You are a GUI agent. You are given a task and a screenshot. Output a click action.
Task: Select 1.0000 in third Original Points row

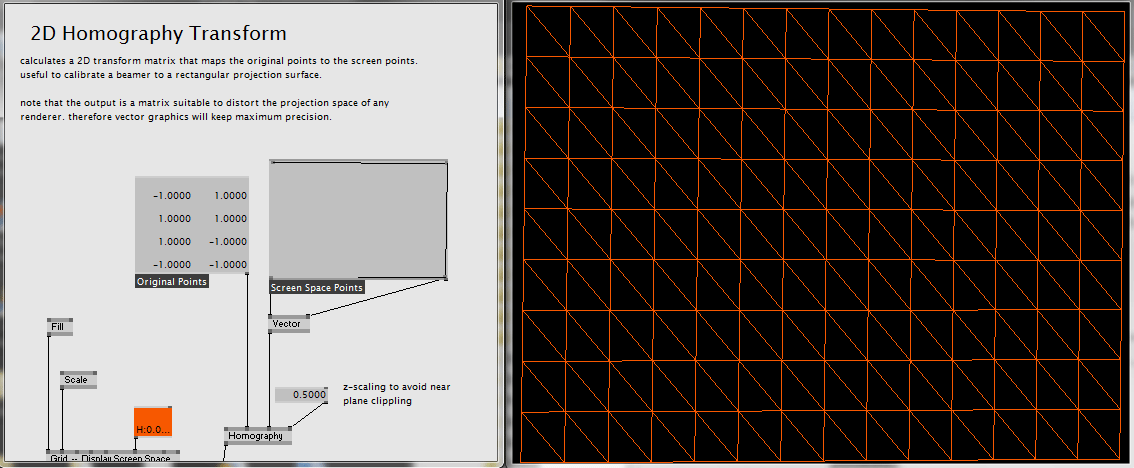pos(174,241)
